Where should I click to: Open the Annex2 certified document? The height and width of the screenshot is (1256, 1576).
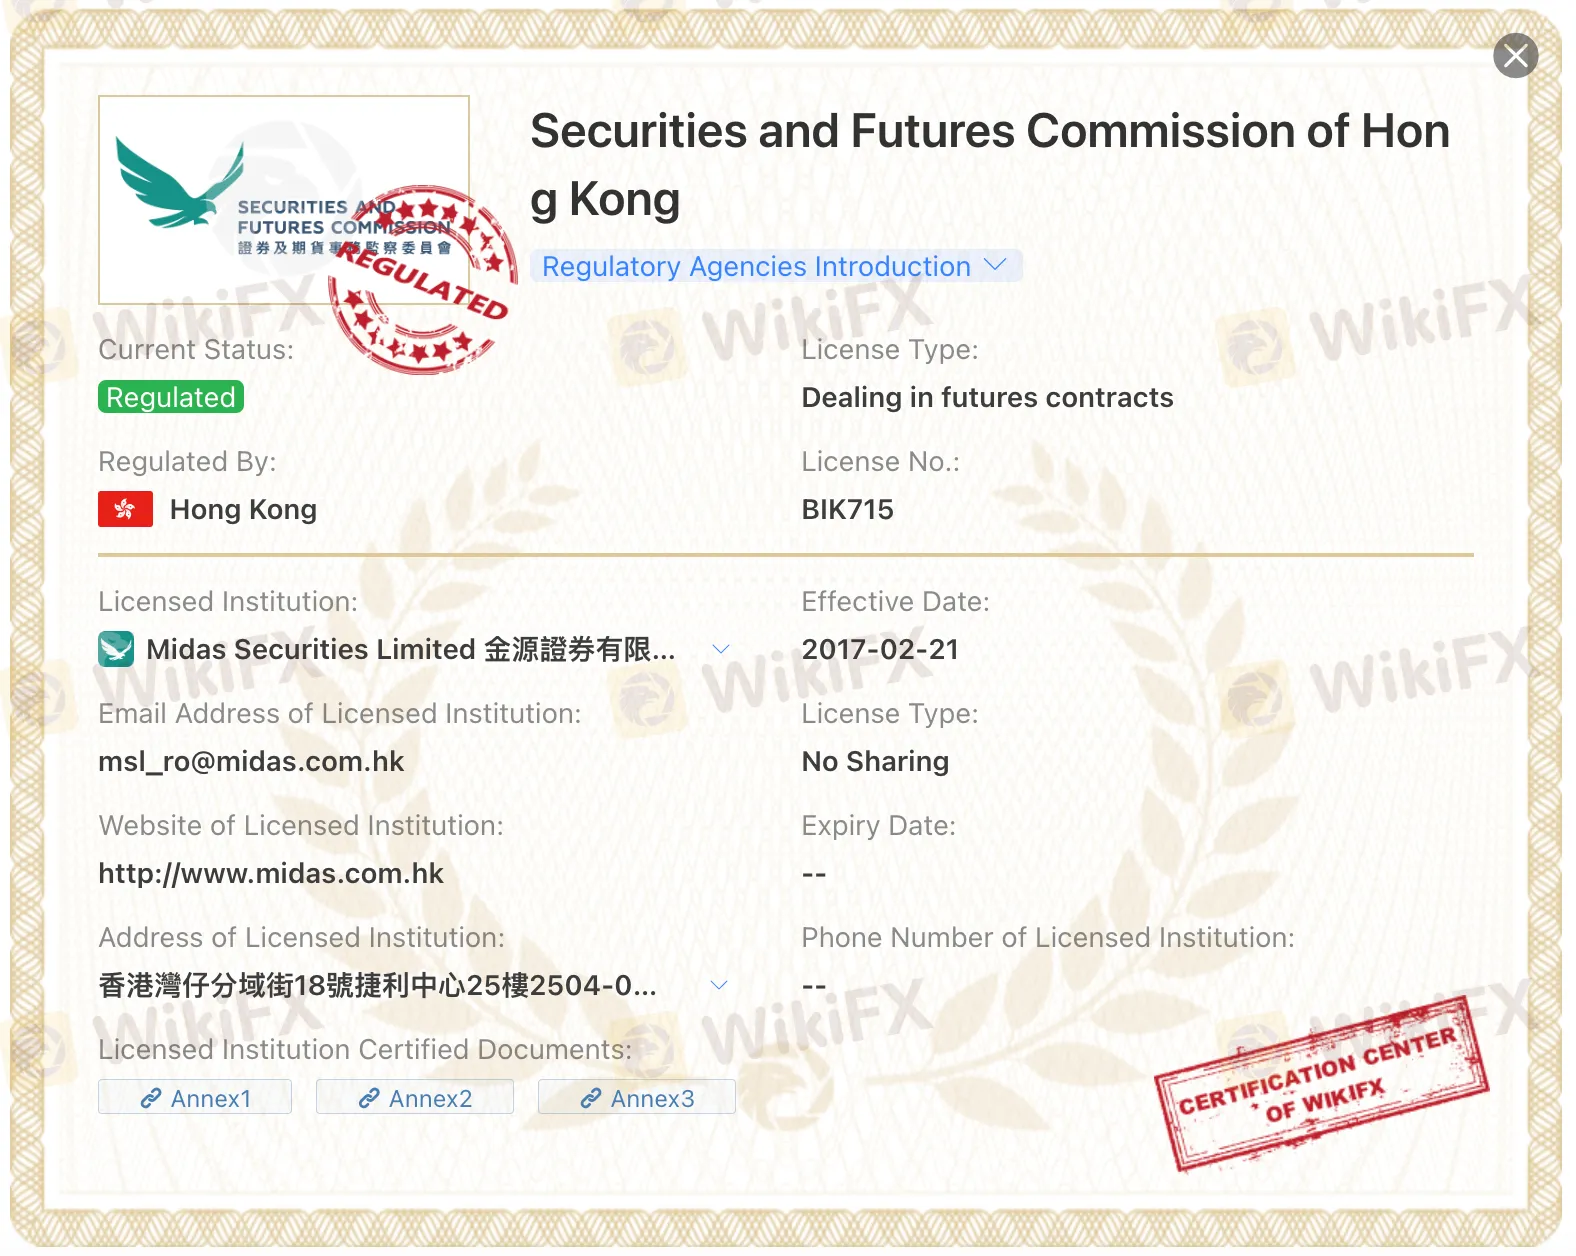click(x=415, y=1098)
